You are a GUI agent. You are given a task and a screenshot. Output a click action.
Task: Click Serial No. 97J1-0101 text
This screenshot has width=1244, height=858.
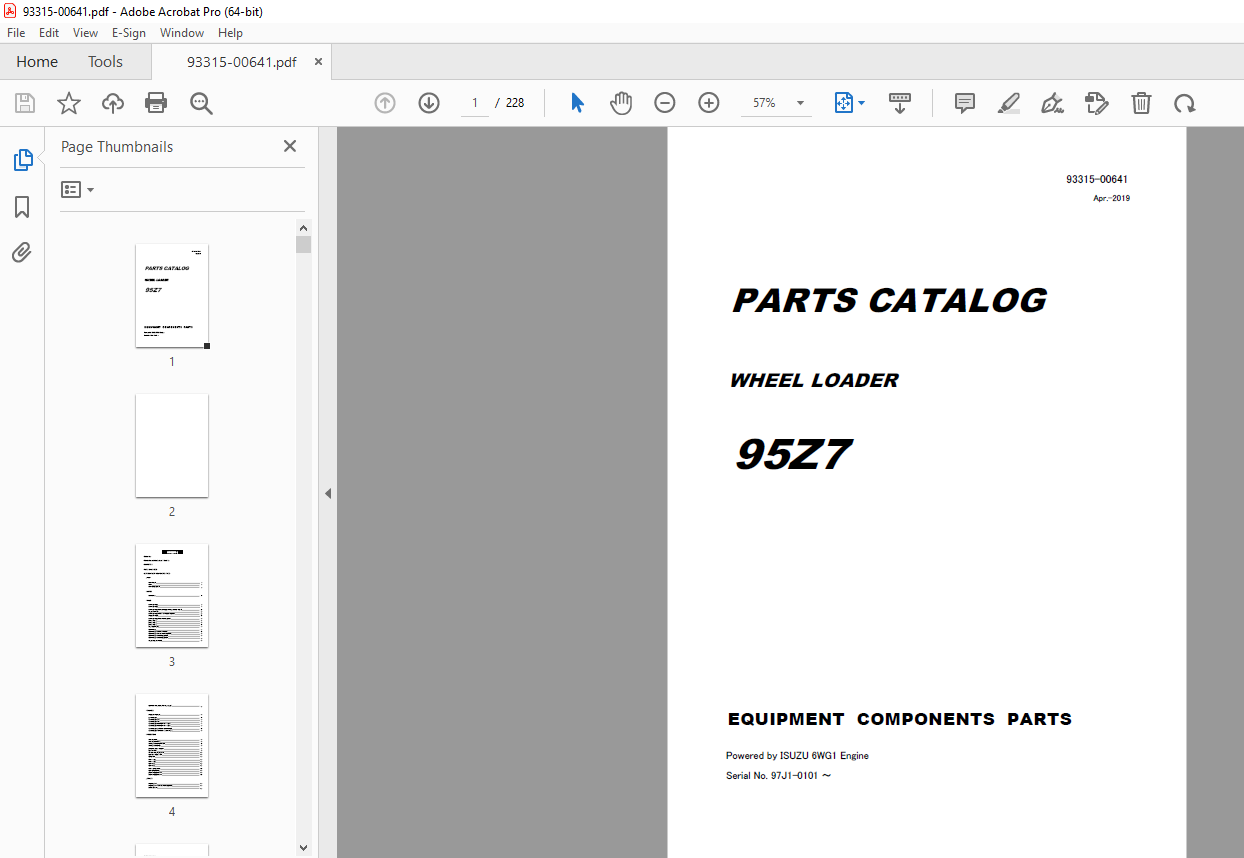[778, 775]
